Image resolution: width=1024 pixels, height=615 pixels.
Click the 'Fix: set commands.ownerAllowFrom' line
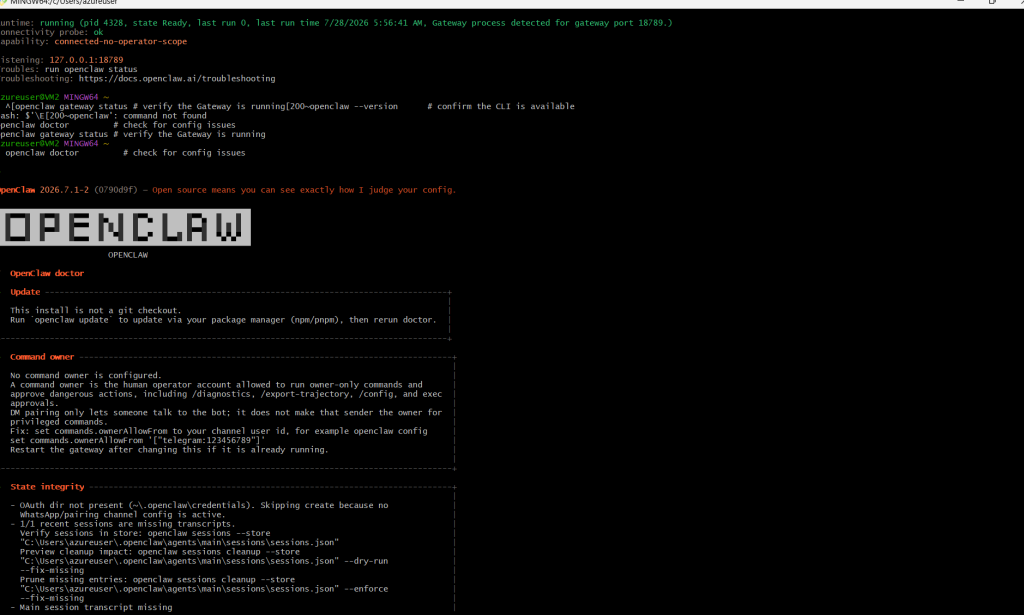pos(219,431)
